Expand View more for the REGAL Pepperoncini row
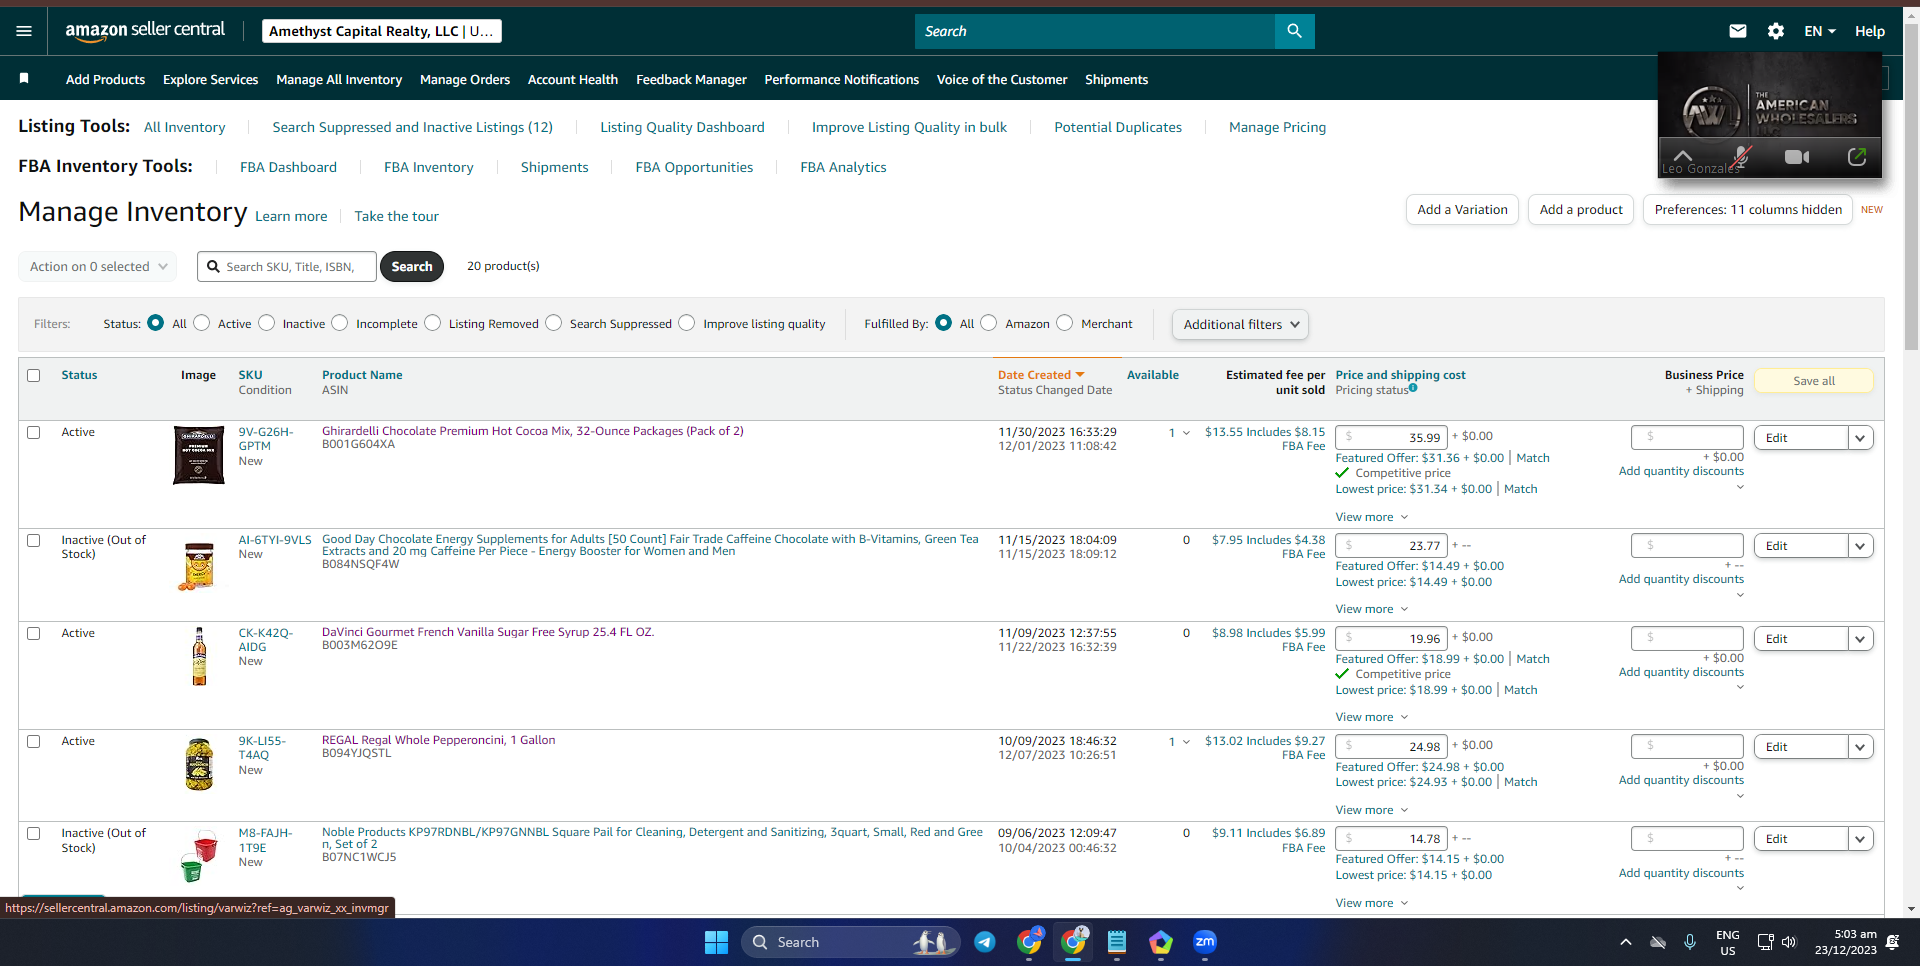This screenshot has height=966, width=1920. click(1372, 810)
